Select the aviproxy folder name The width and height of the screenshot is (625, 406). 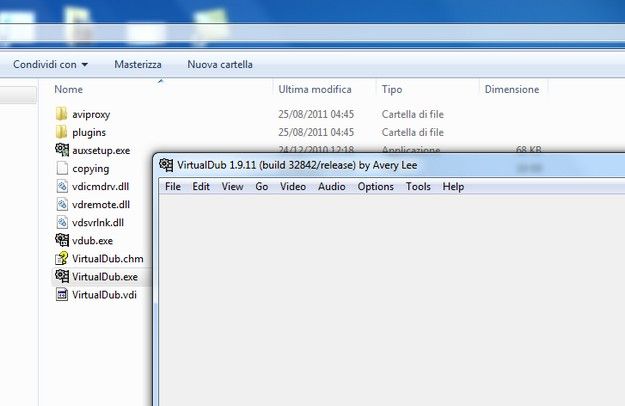tap(91, 114)
